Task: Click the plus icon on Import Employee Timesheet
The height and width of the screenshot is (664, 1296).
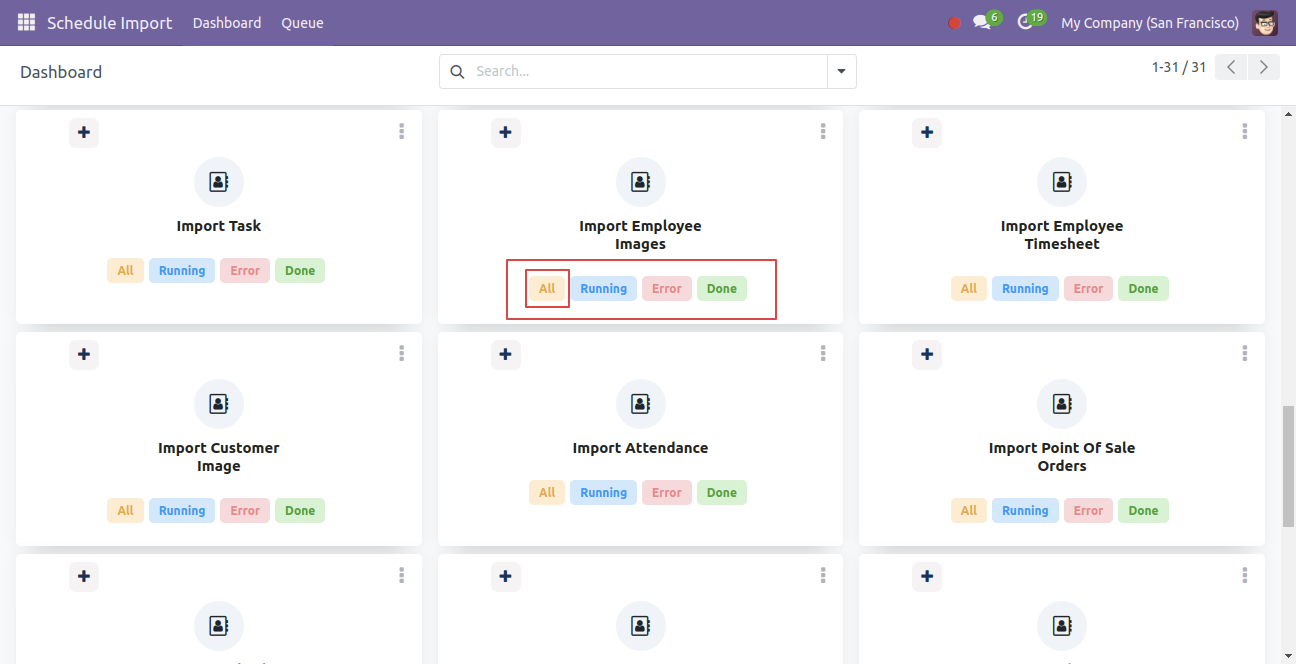Action: pyautogui.click(x=927, y=132)
